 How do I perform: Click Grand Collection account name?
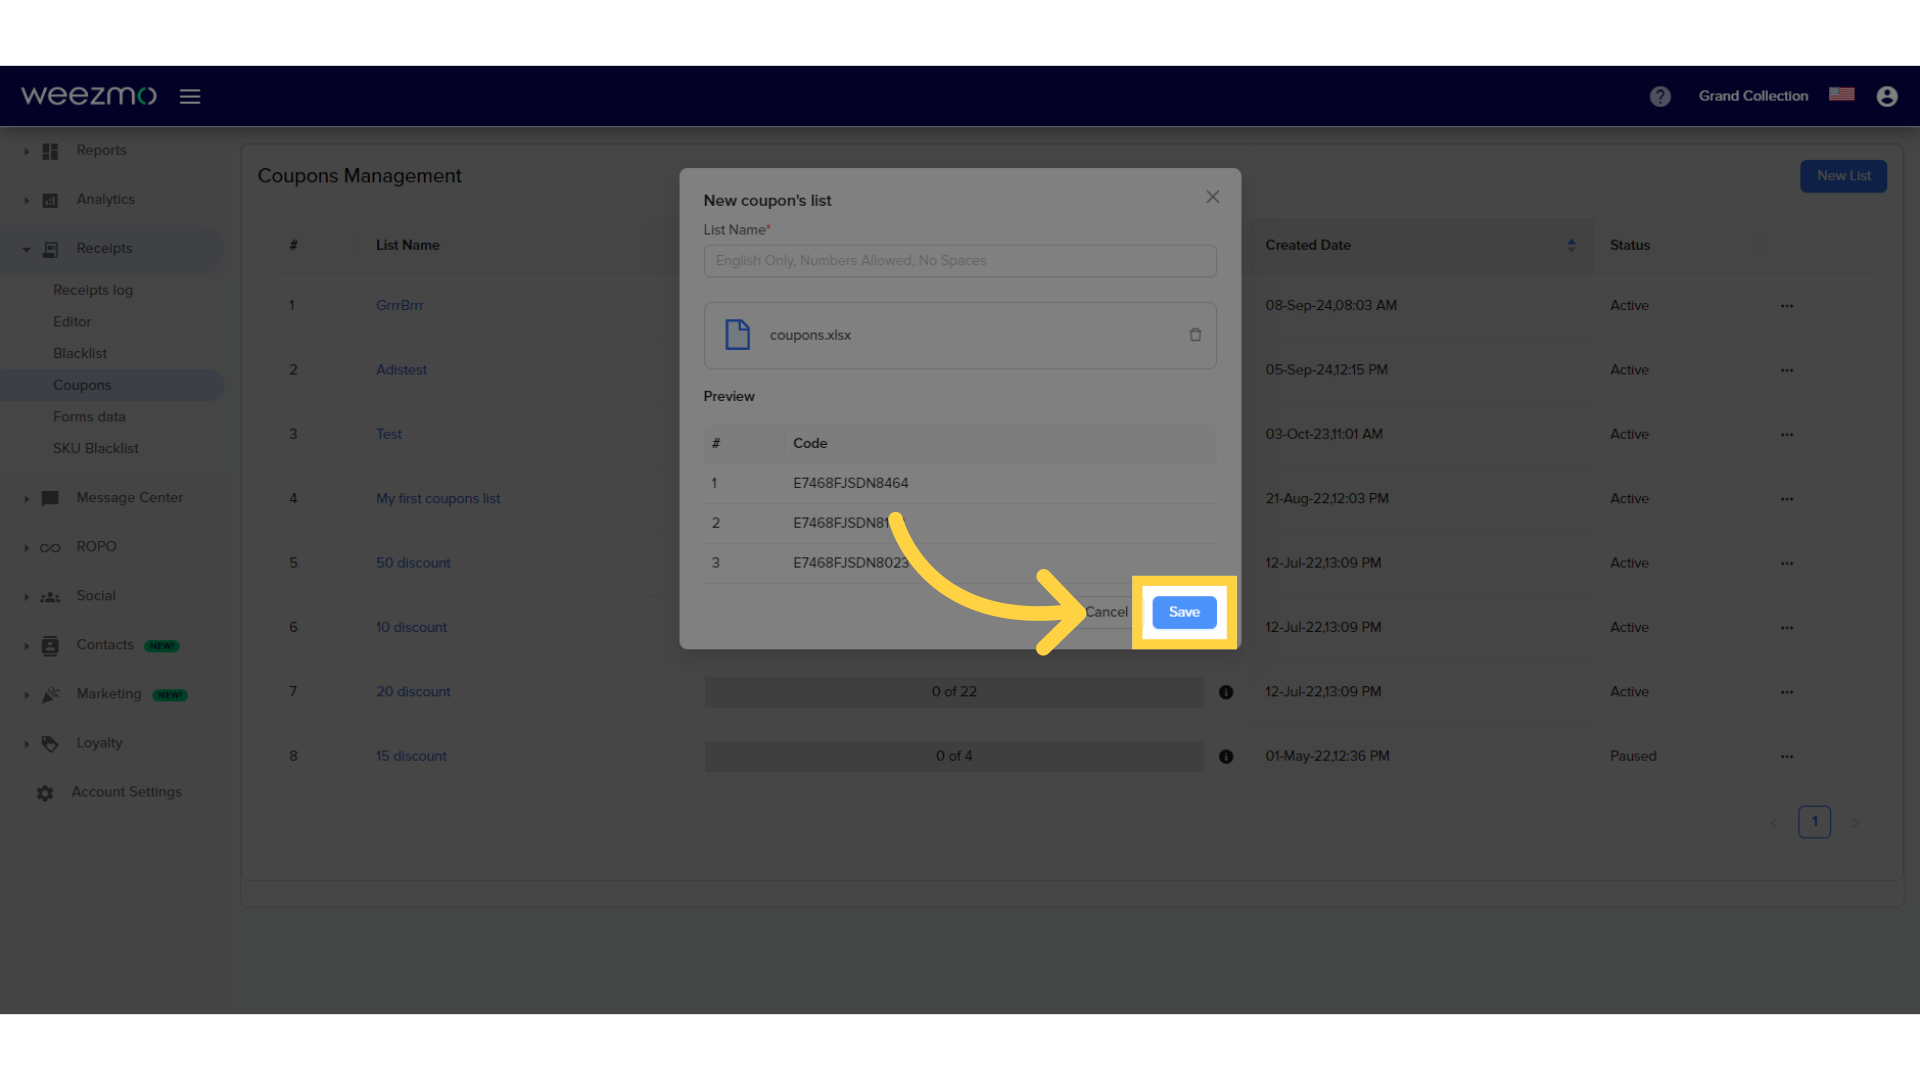[1753, 96]
